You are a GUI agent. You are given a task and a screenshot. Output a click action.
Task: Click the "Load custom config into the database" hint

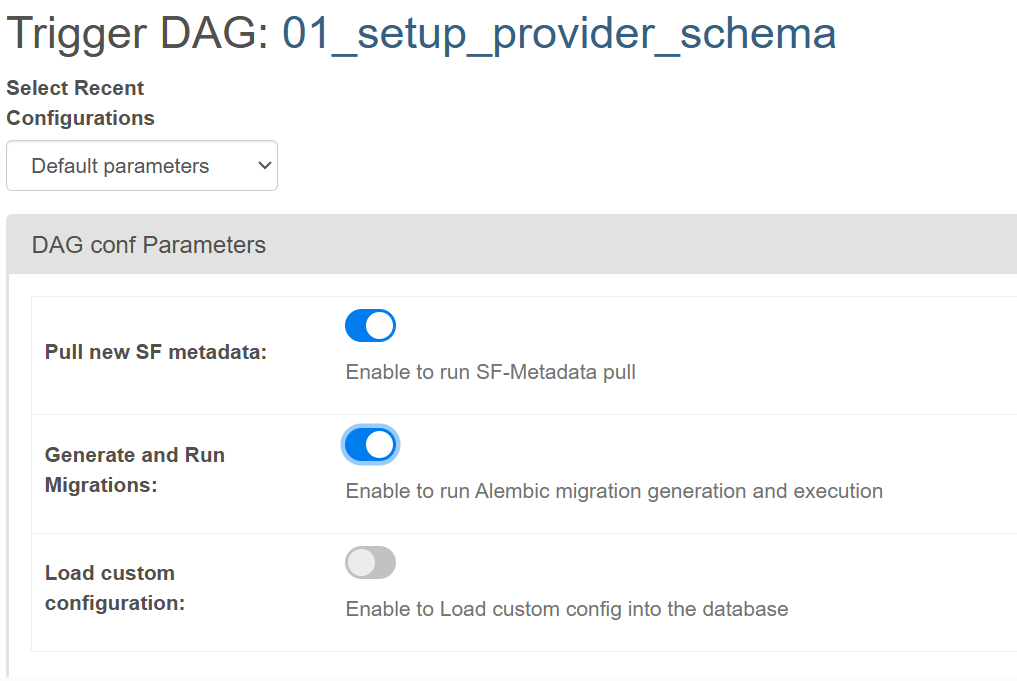coord(567,609)
